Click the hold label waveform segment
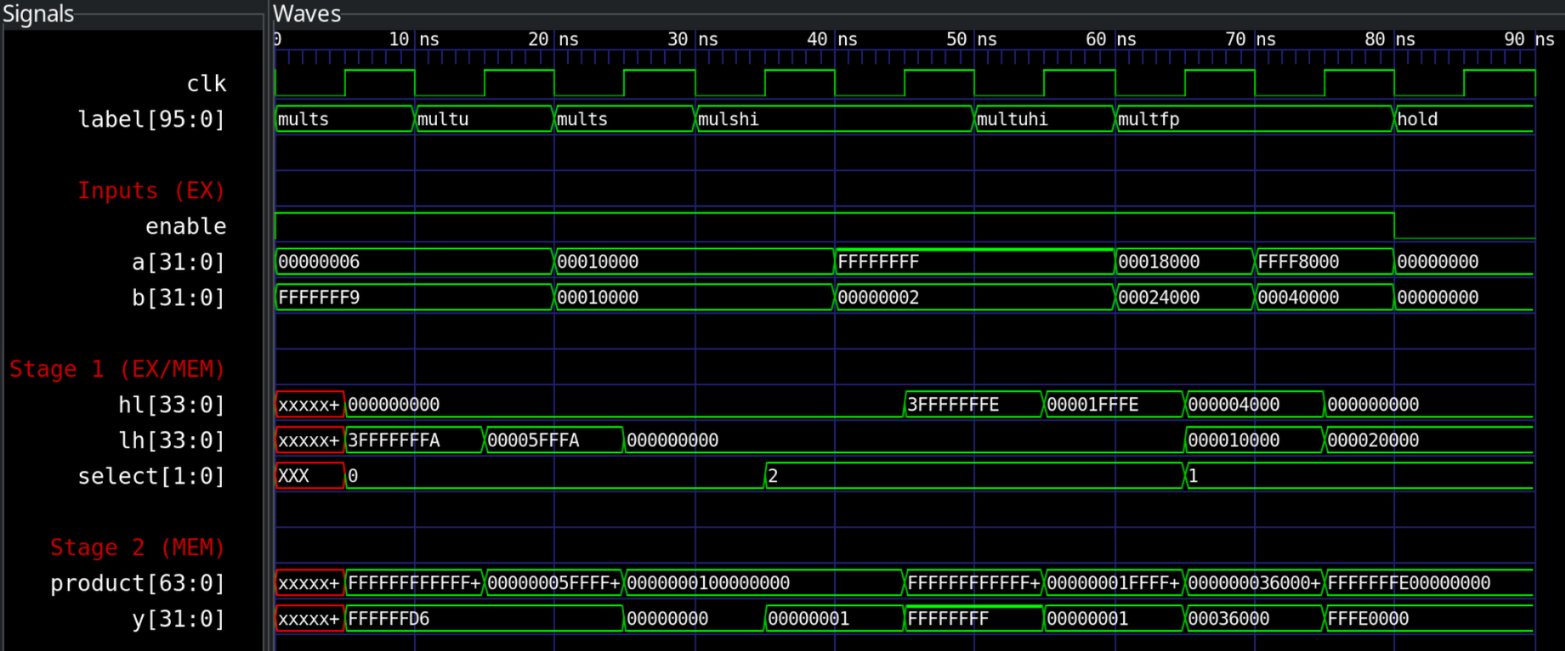Screen dimensions: 1565x651 pos(1464,119)
